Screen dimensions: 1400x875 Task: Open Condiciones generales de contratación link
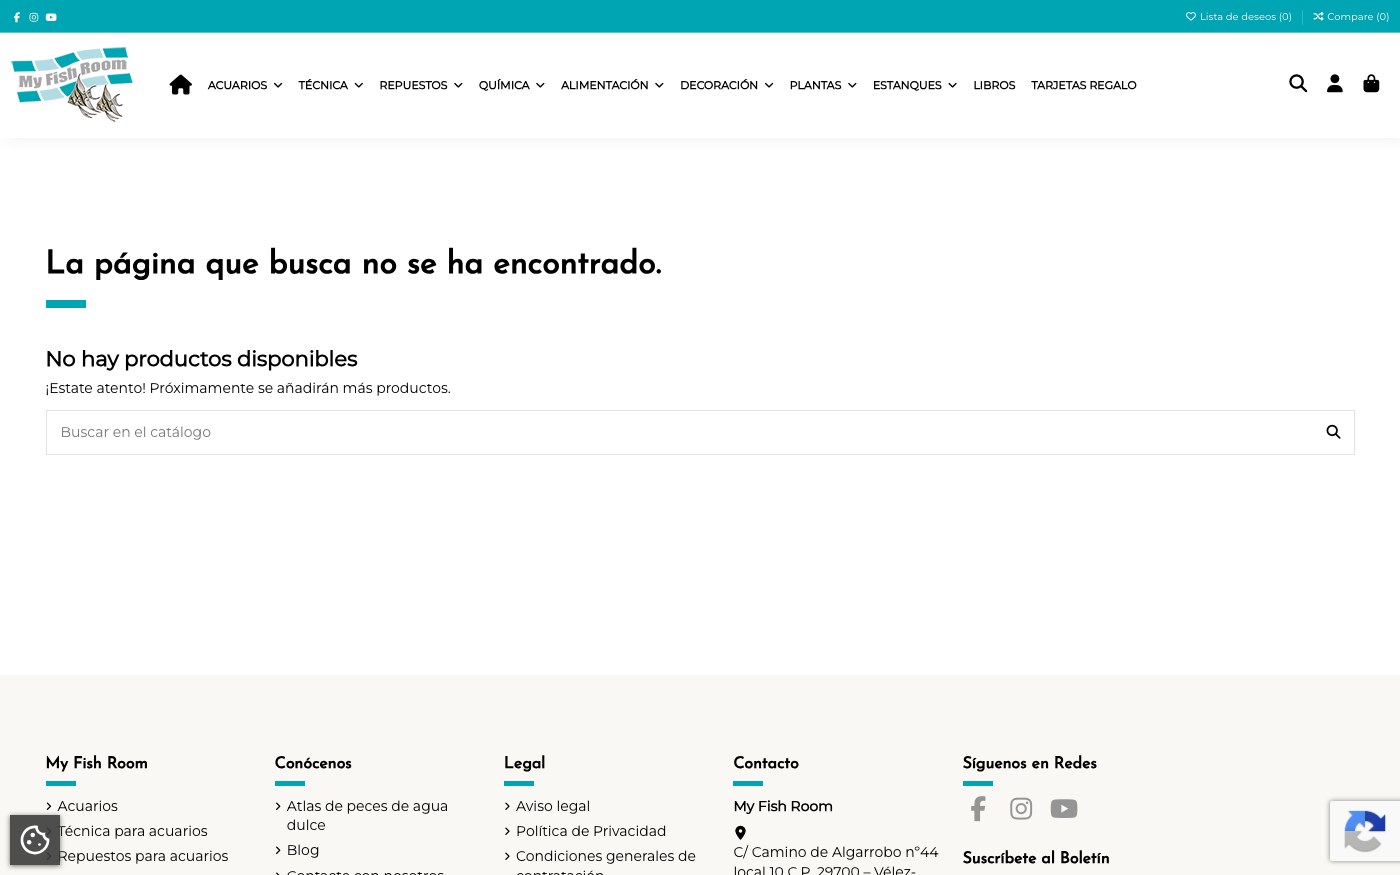pyautogui.click(x=606, y=864)
